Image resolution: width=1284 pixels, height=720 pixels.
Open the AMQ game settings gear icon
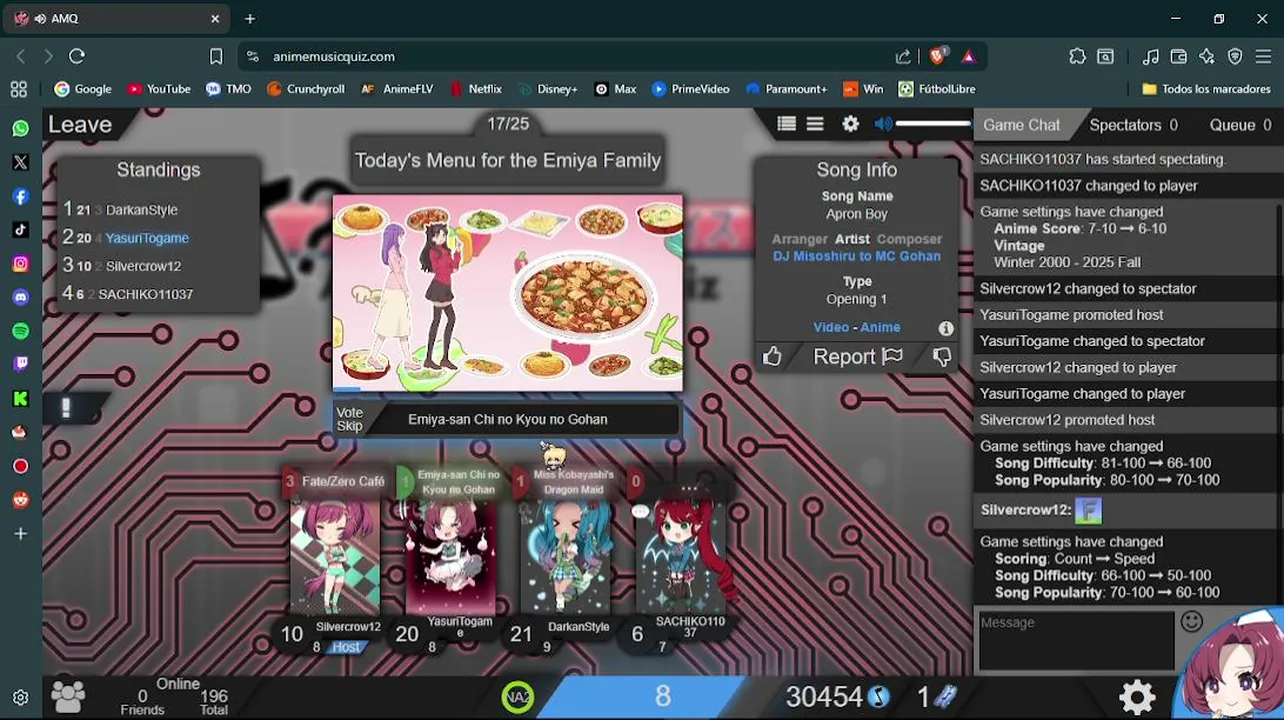(850, 124)
